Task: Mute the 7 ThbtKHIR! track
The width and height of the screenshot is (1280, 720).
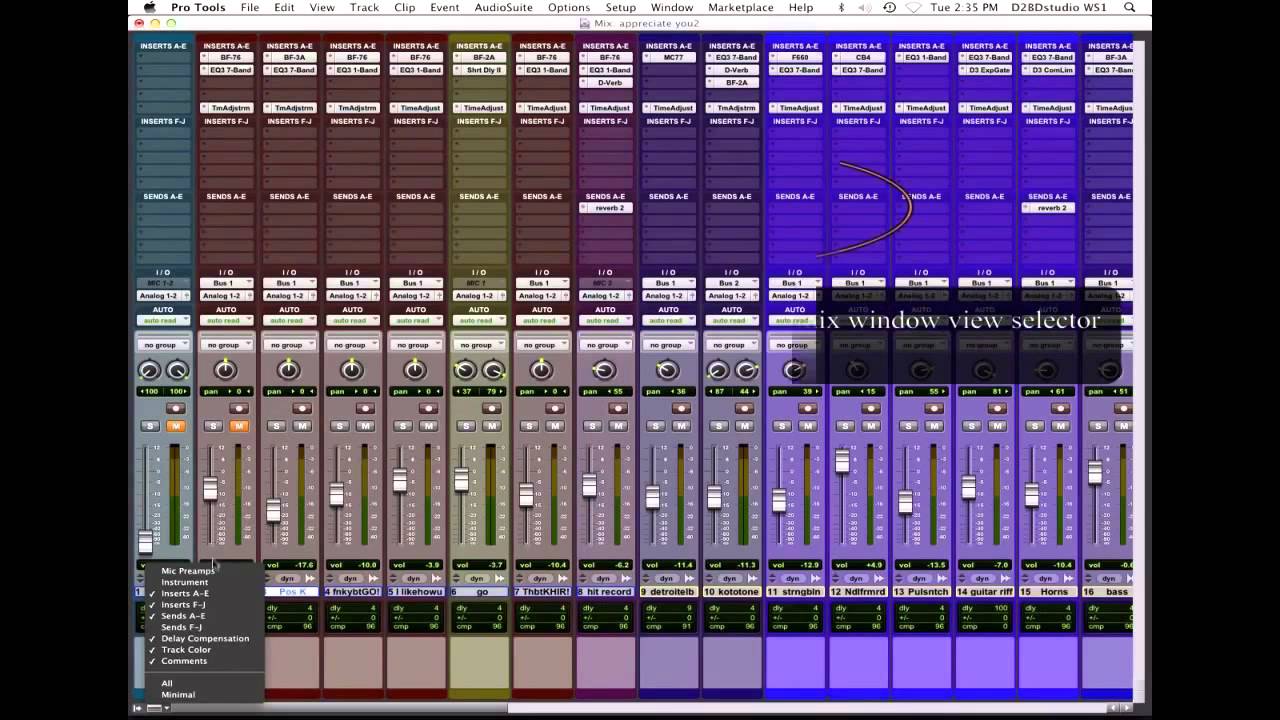Action: [555, 426]
